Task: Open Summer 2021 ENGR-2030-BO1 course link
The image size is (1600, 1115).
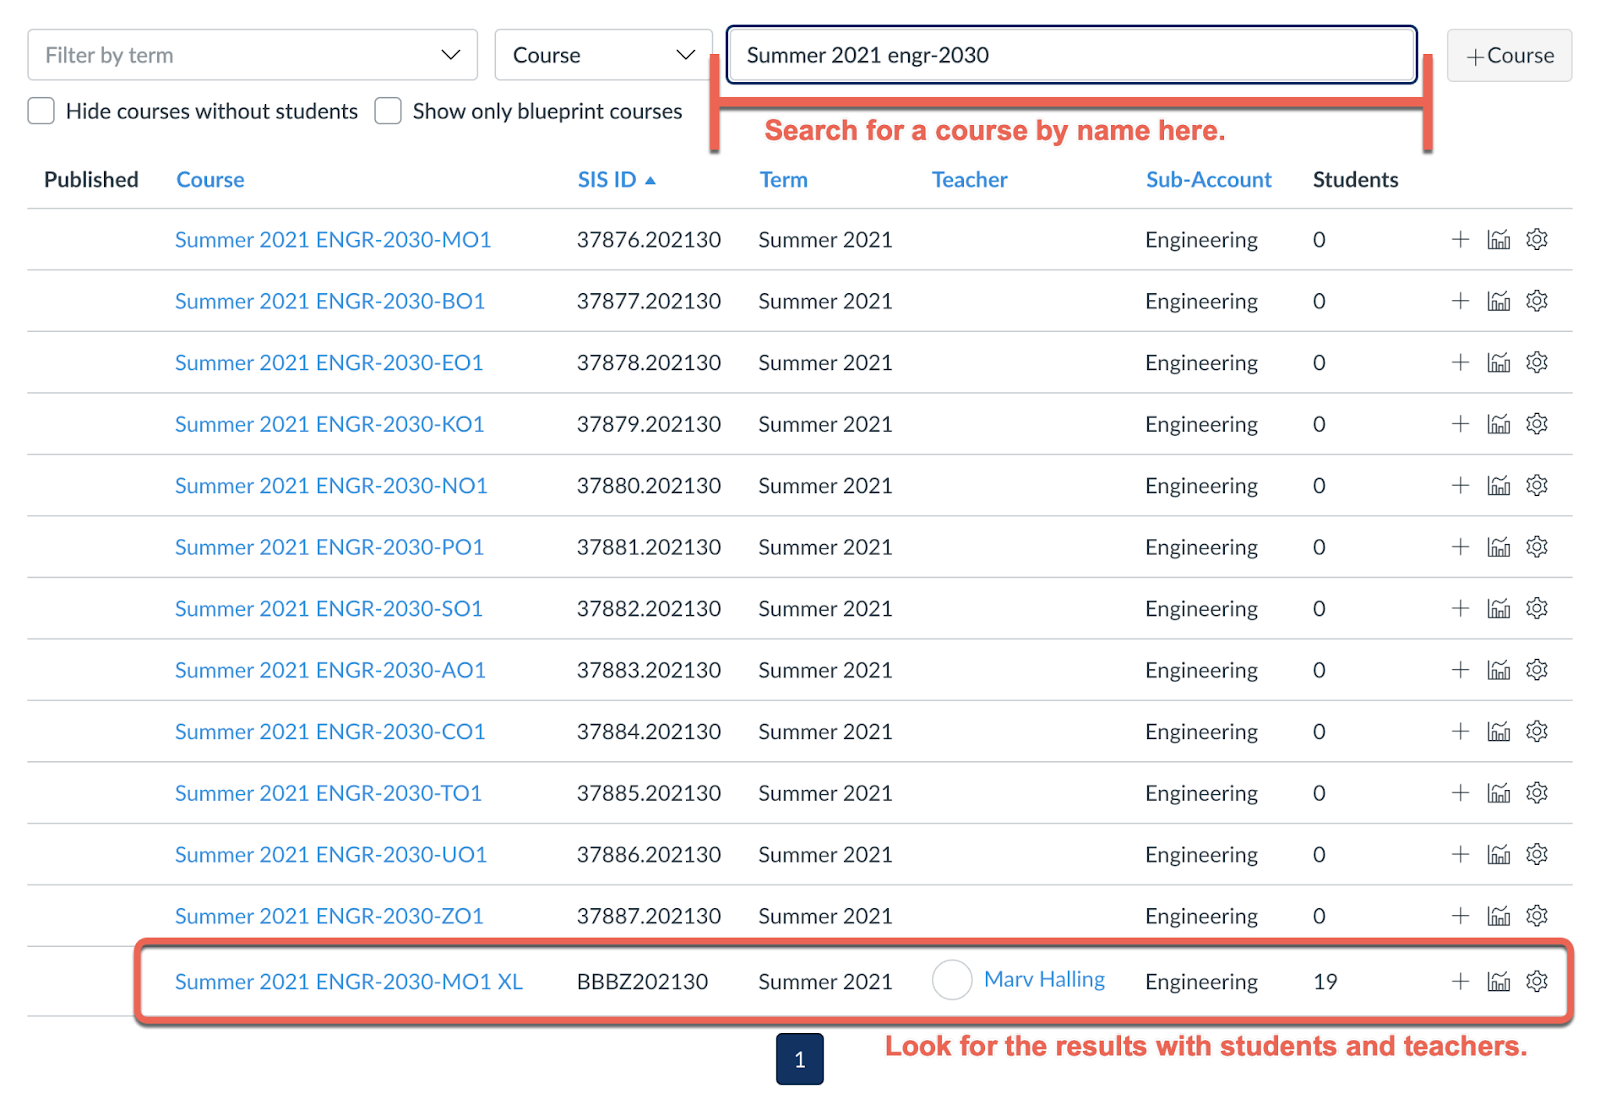Action: tap(330, 301)
